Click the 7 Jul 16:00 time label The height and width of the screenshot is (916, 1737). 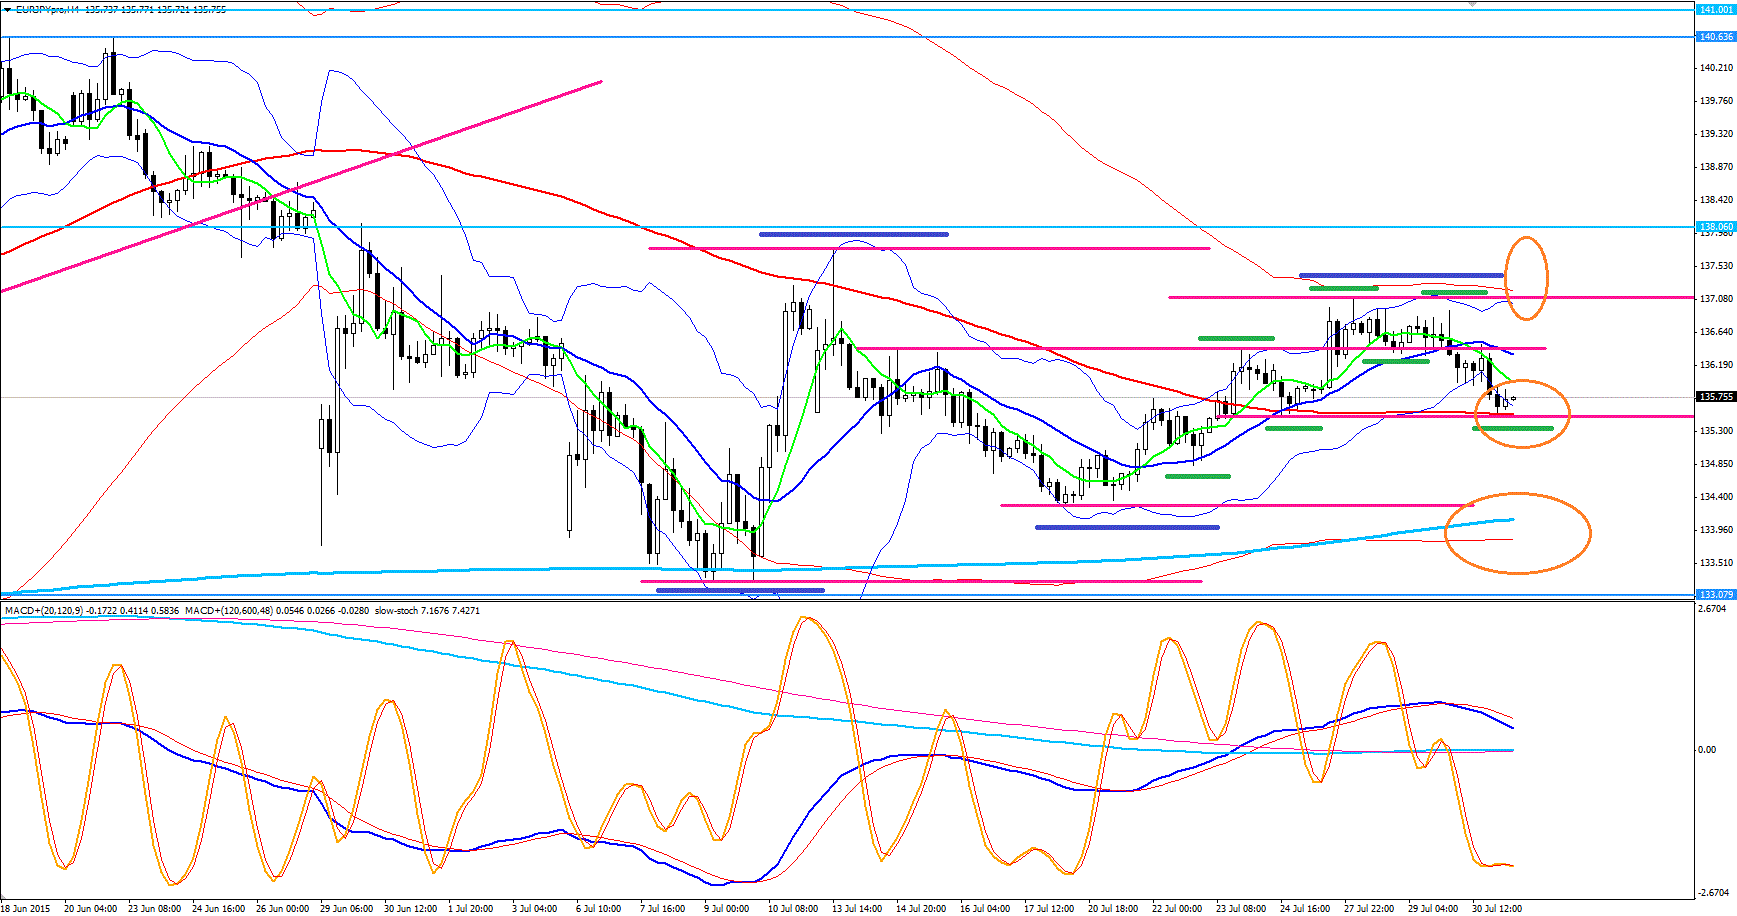tap(662, 909)
